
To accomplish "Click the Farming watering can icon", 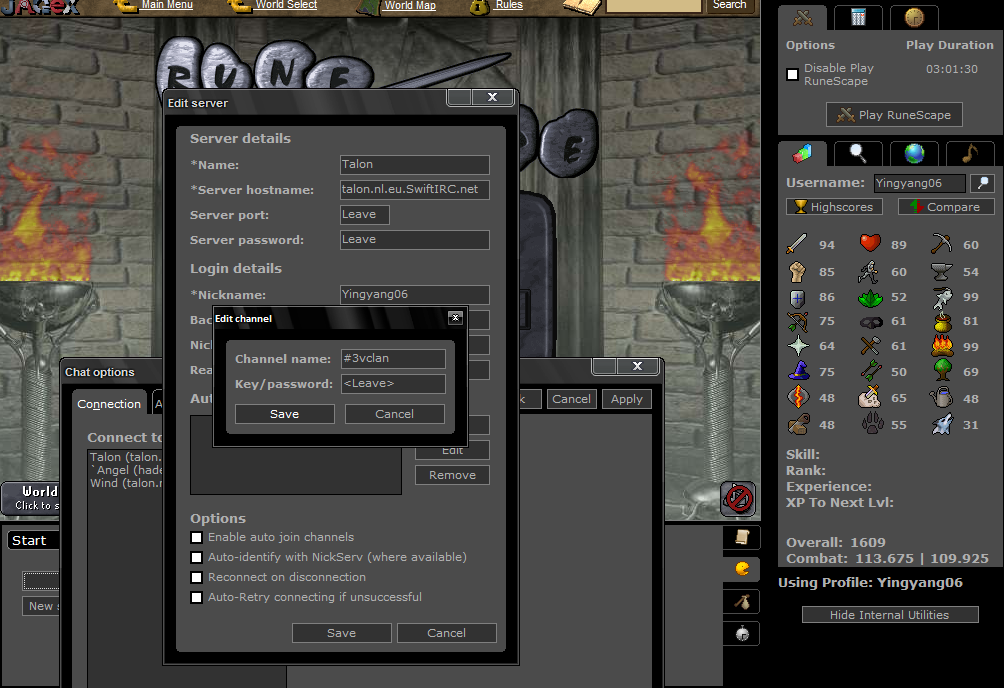I will pos(941,398).
